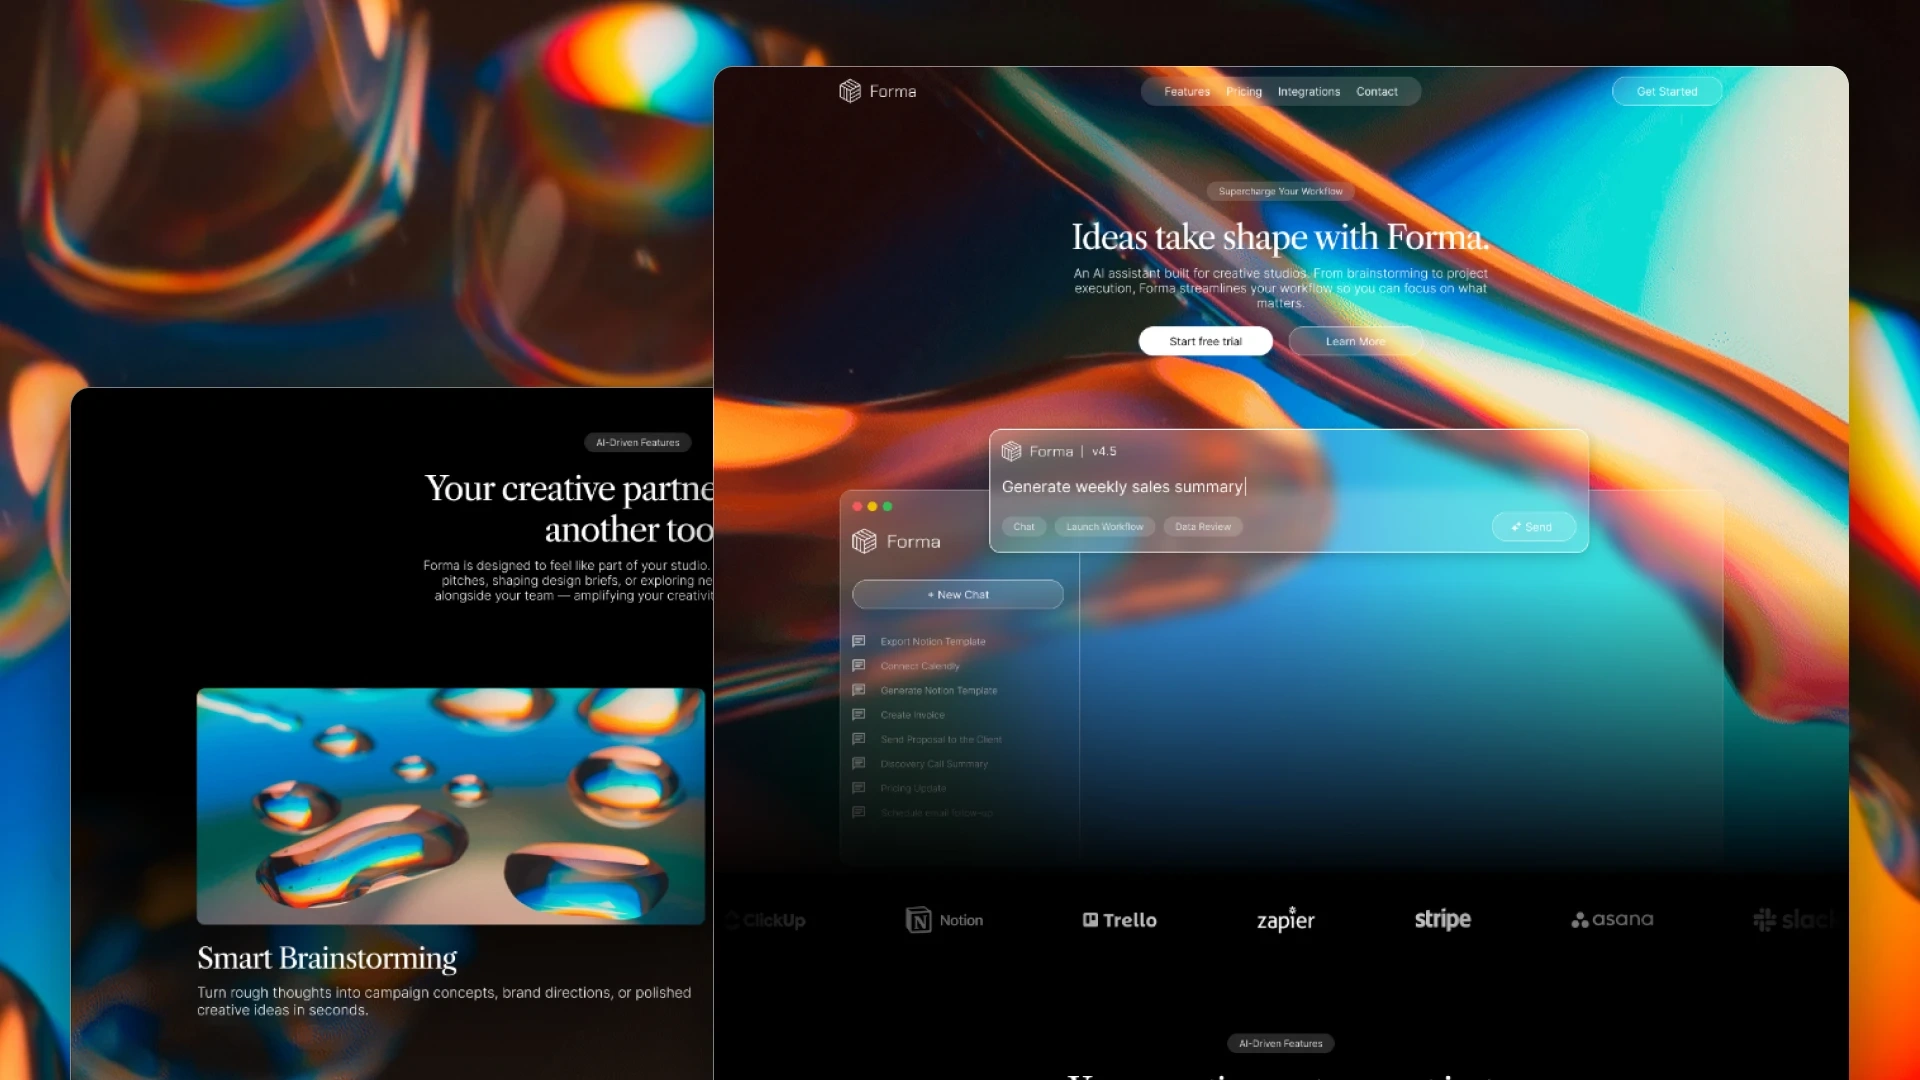Click the Learn More button

[x=1355, y=341]
